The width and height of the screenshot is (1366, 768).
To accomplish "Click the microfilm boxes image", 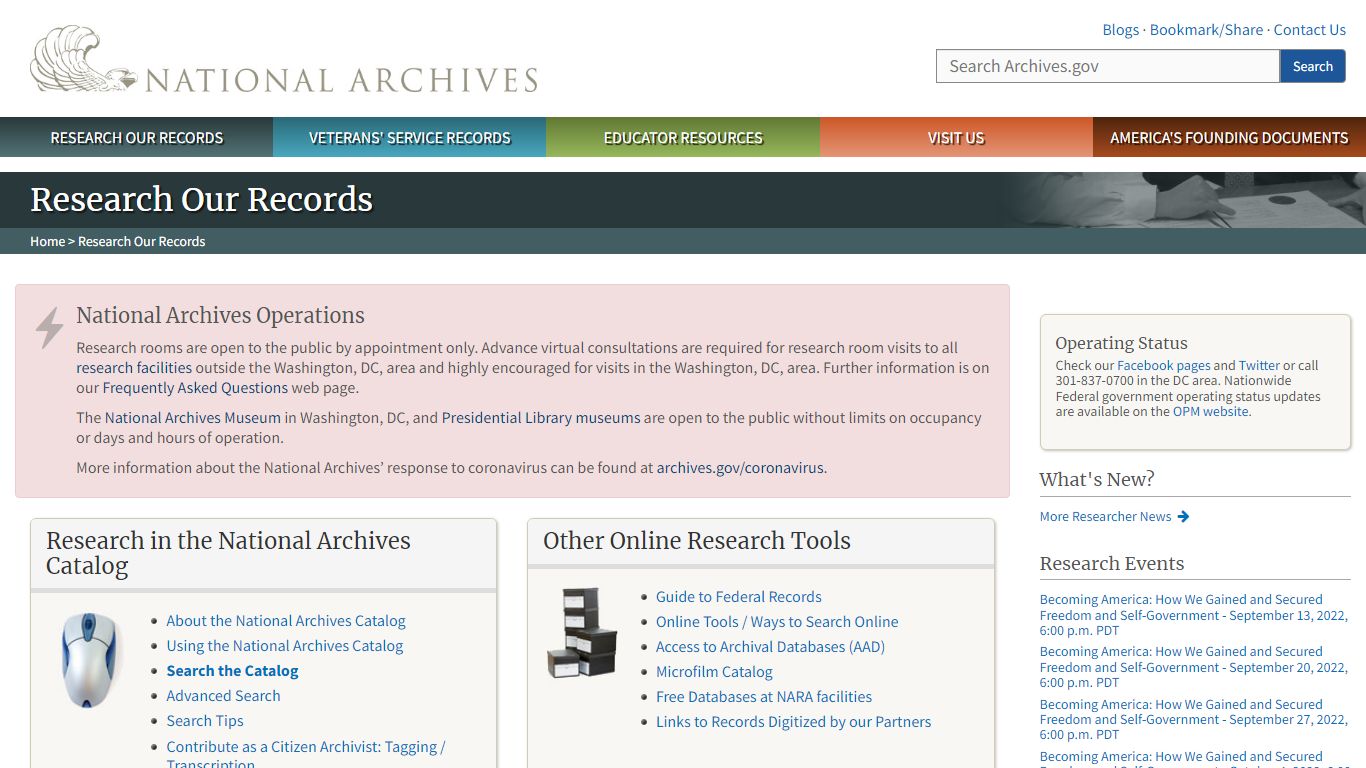I will (x=581, y=632).
